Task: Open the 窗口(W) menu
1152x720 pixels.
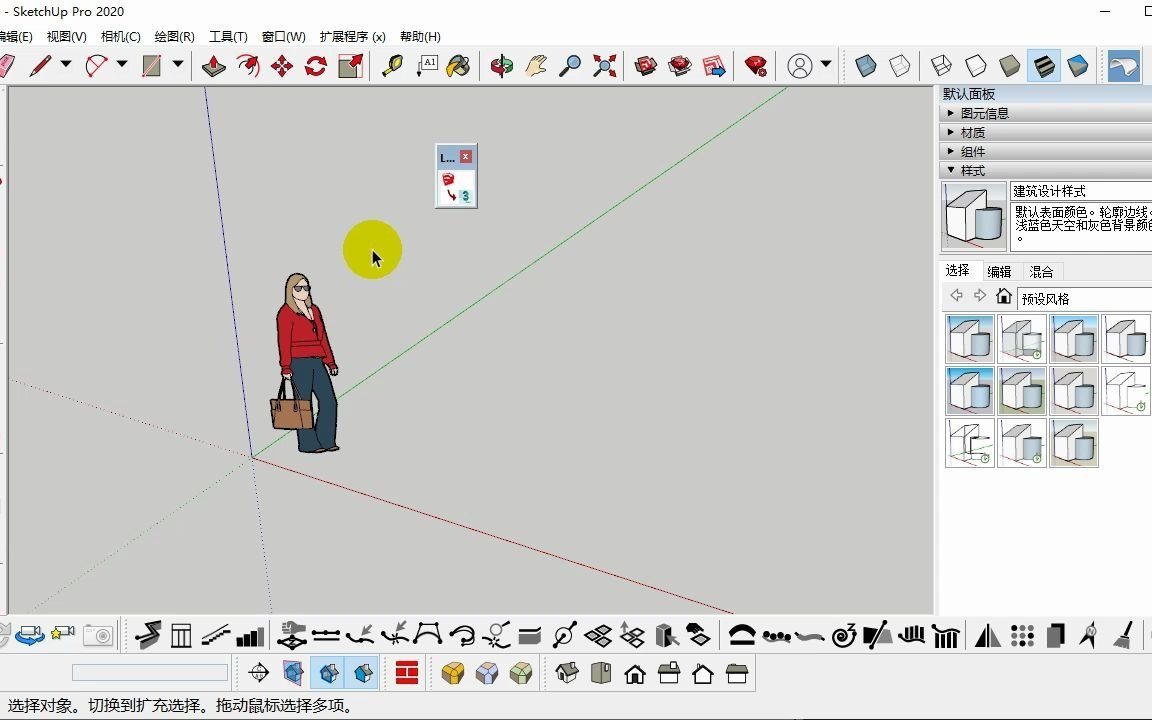Action: (284, 37)
